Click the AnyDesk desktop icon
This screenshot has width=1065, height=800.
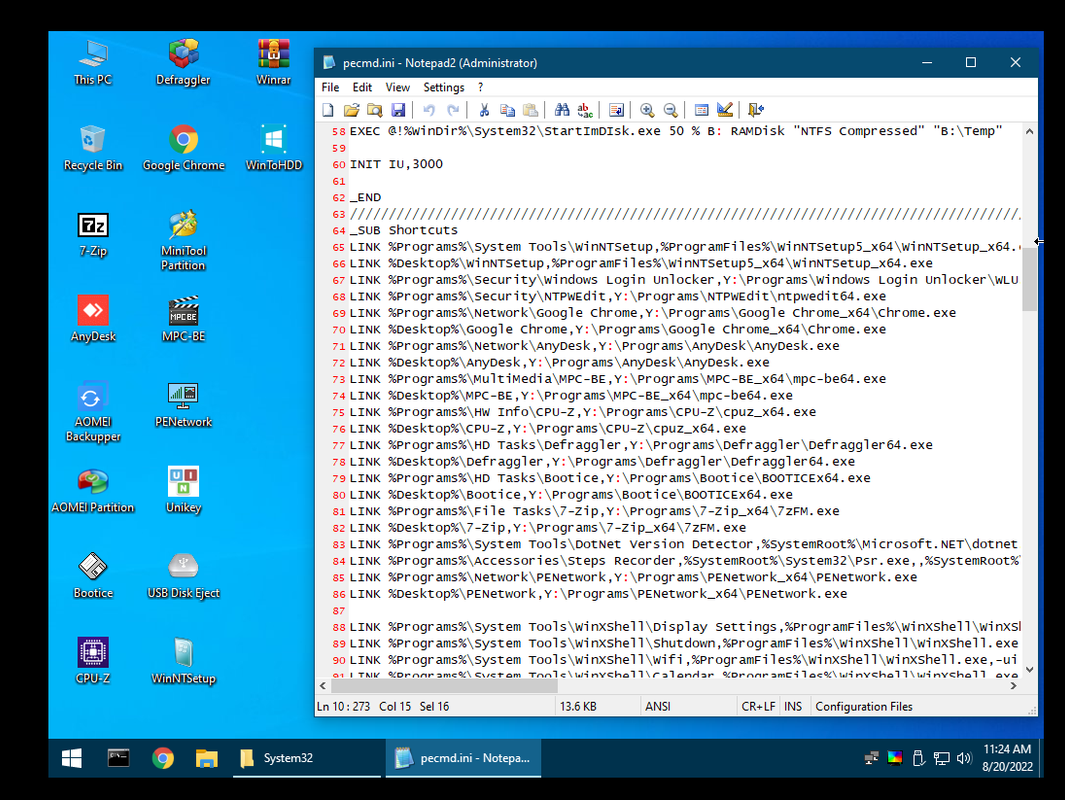[93, 319]
